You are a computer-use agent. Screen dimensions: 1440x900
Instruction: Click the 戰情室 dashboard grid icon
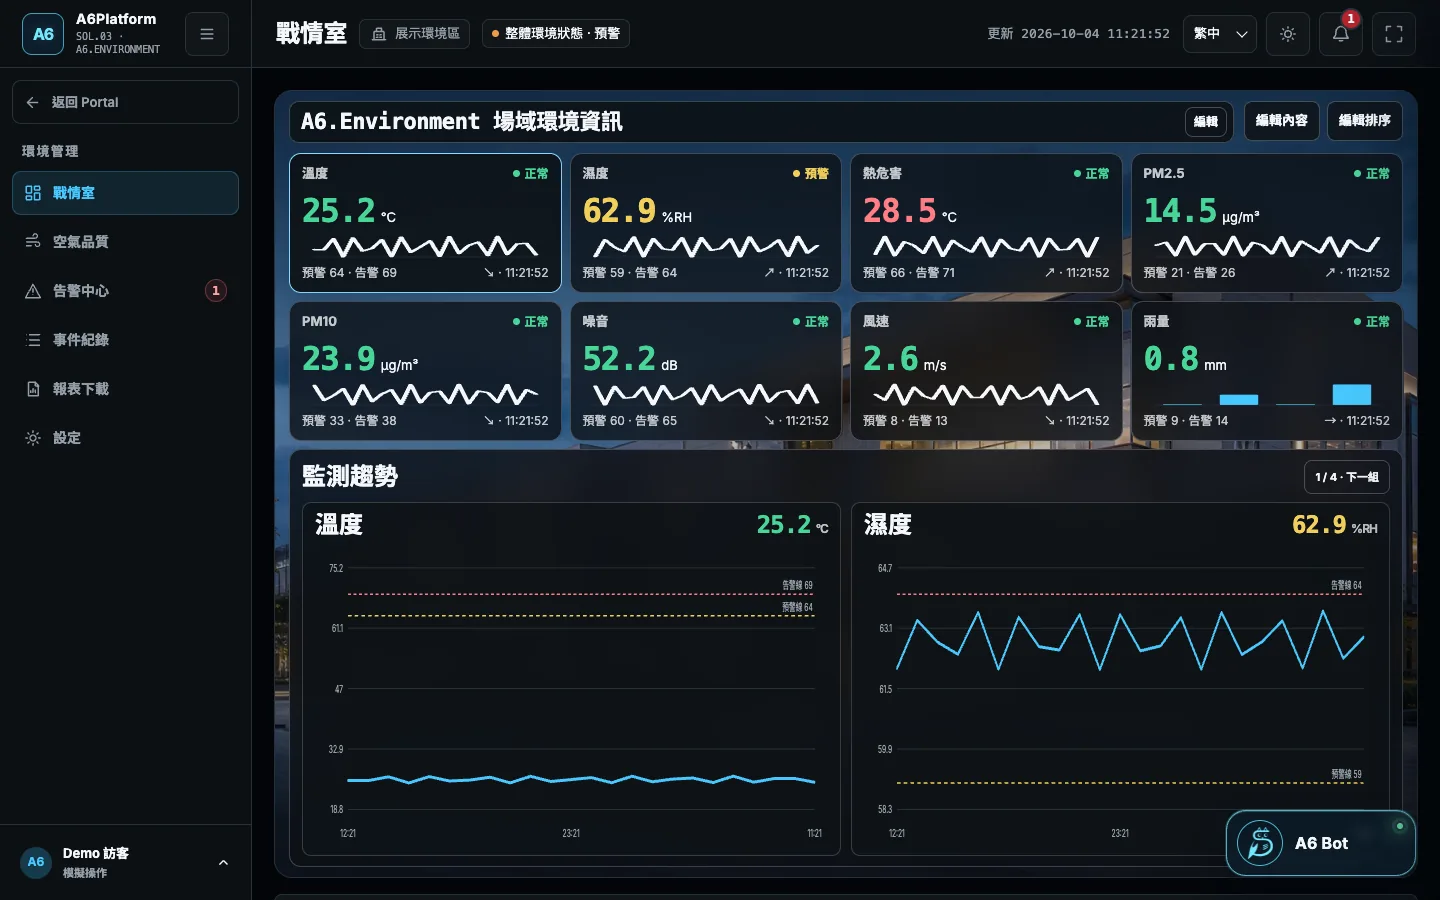[33, 193]
